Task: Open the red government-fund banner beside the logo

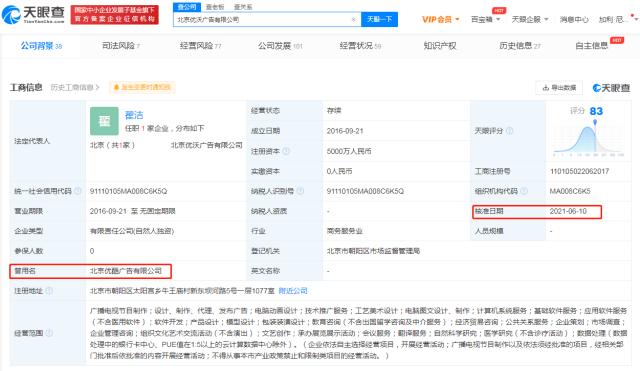Action: point(114,15)
